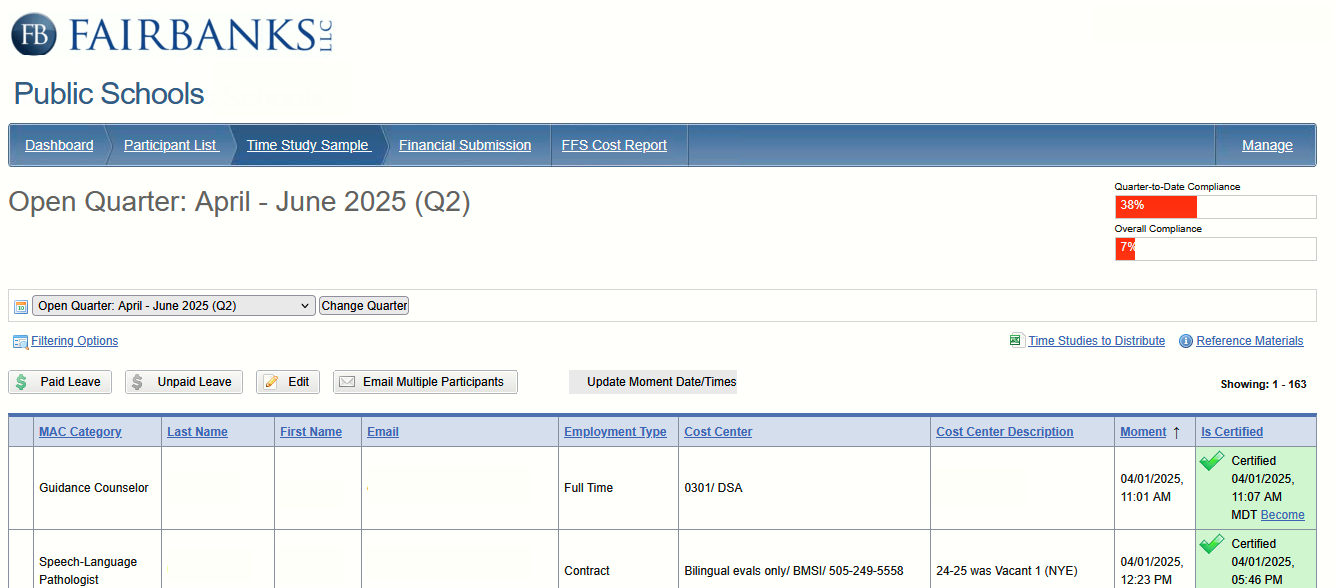
Task: Click the gray dollar icon on Unpaid Leave
Action: tap(138, 382)
